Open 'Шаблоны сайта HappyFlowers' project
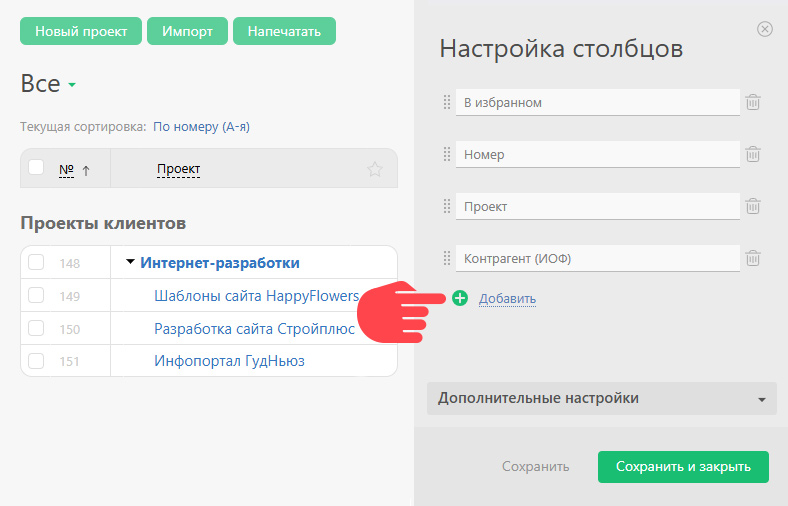The height and width of the screenshot is (506, 788). pyautogui.click(x=256, y=295)
